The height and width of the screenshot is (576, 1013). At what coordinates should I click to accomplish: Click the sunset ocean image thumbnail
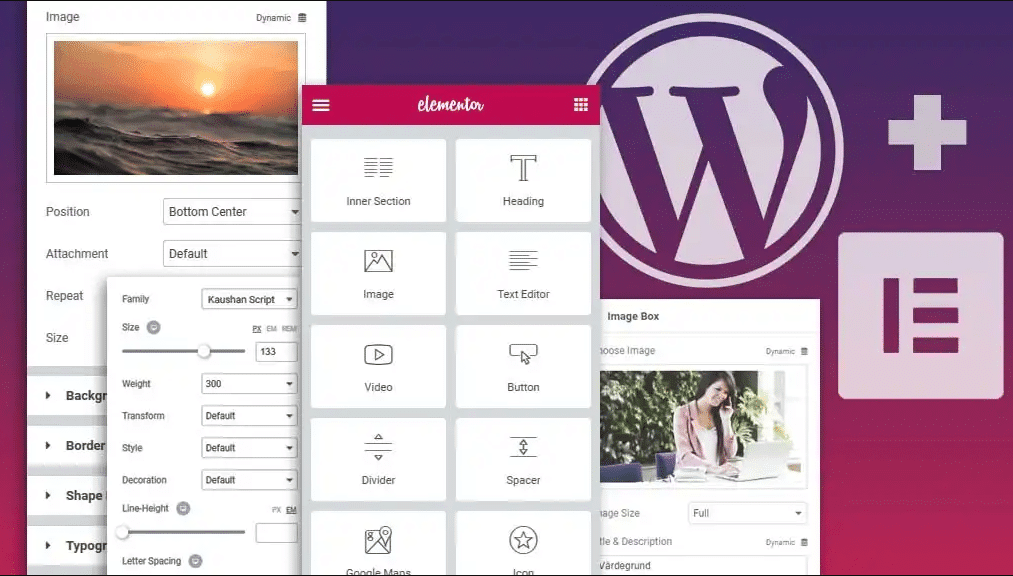(175, 108)
